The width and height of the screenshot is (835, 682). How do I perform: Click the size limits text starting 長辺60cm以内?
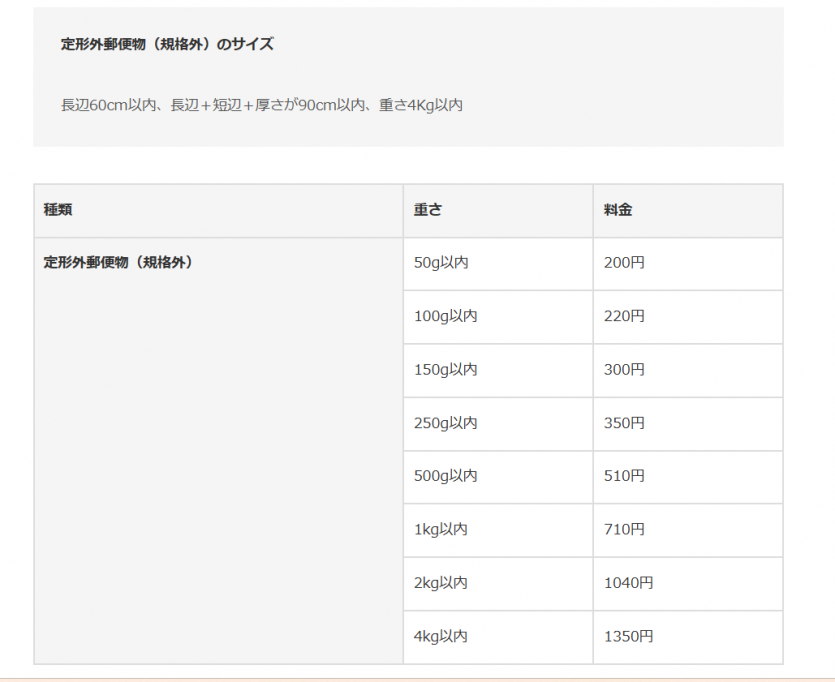click(261, 104)
